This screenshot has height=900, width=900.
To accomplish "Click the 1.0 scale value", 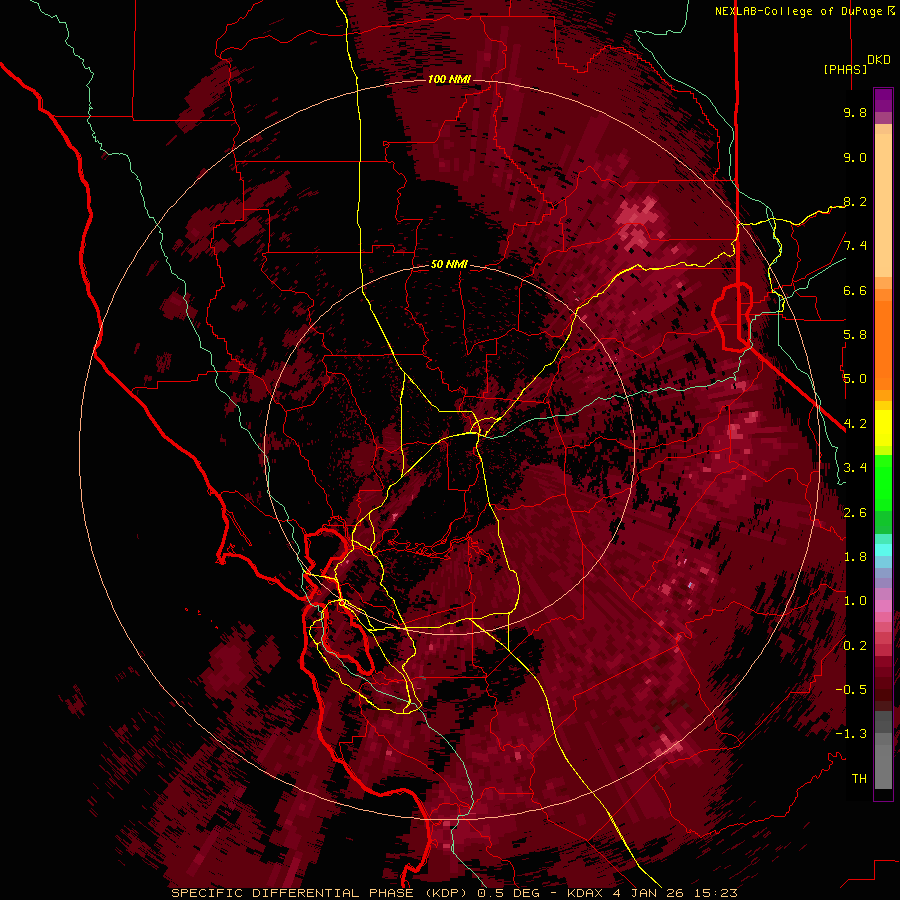I will click(855, 601).
